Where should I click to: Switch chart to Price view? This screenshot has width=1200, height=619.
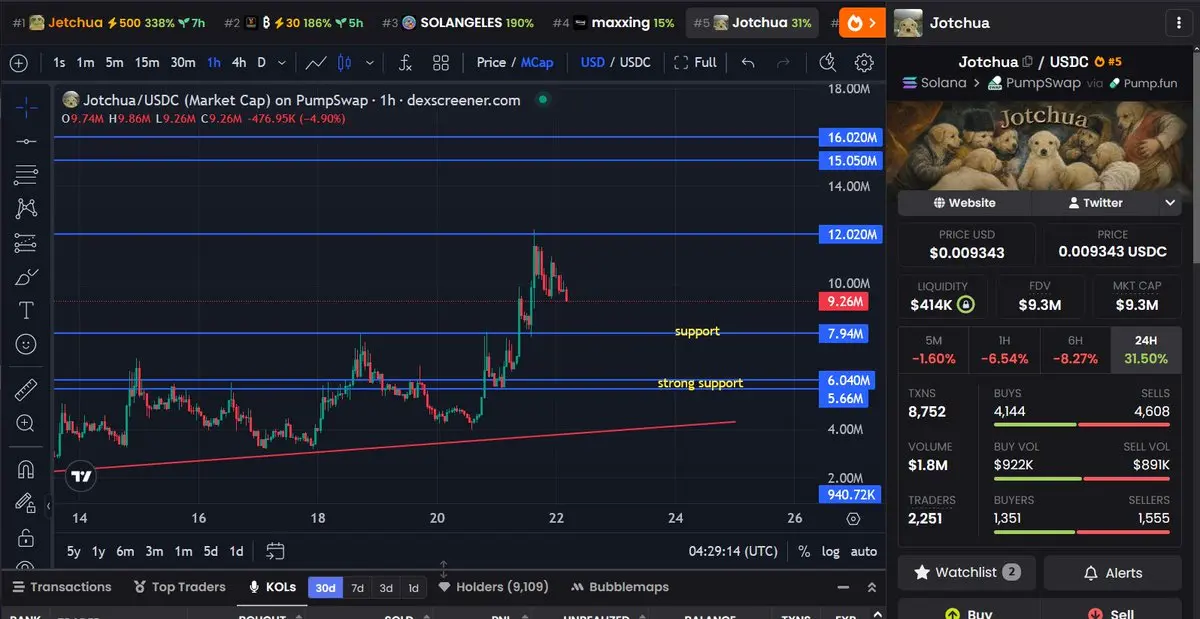coord(491,62)
